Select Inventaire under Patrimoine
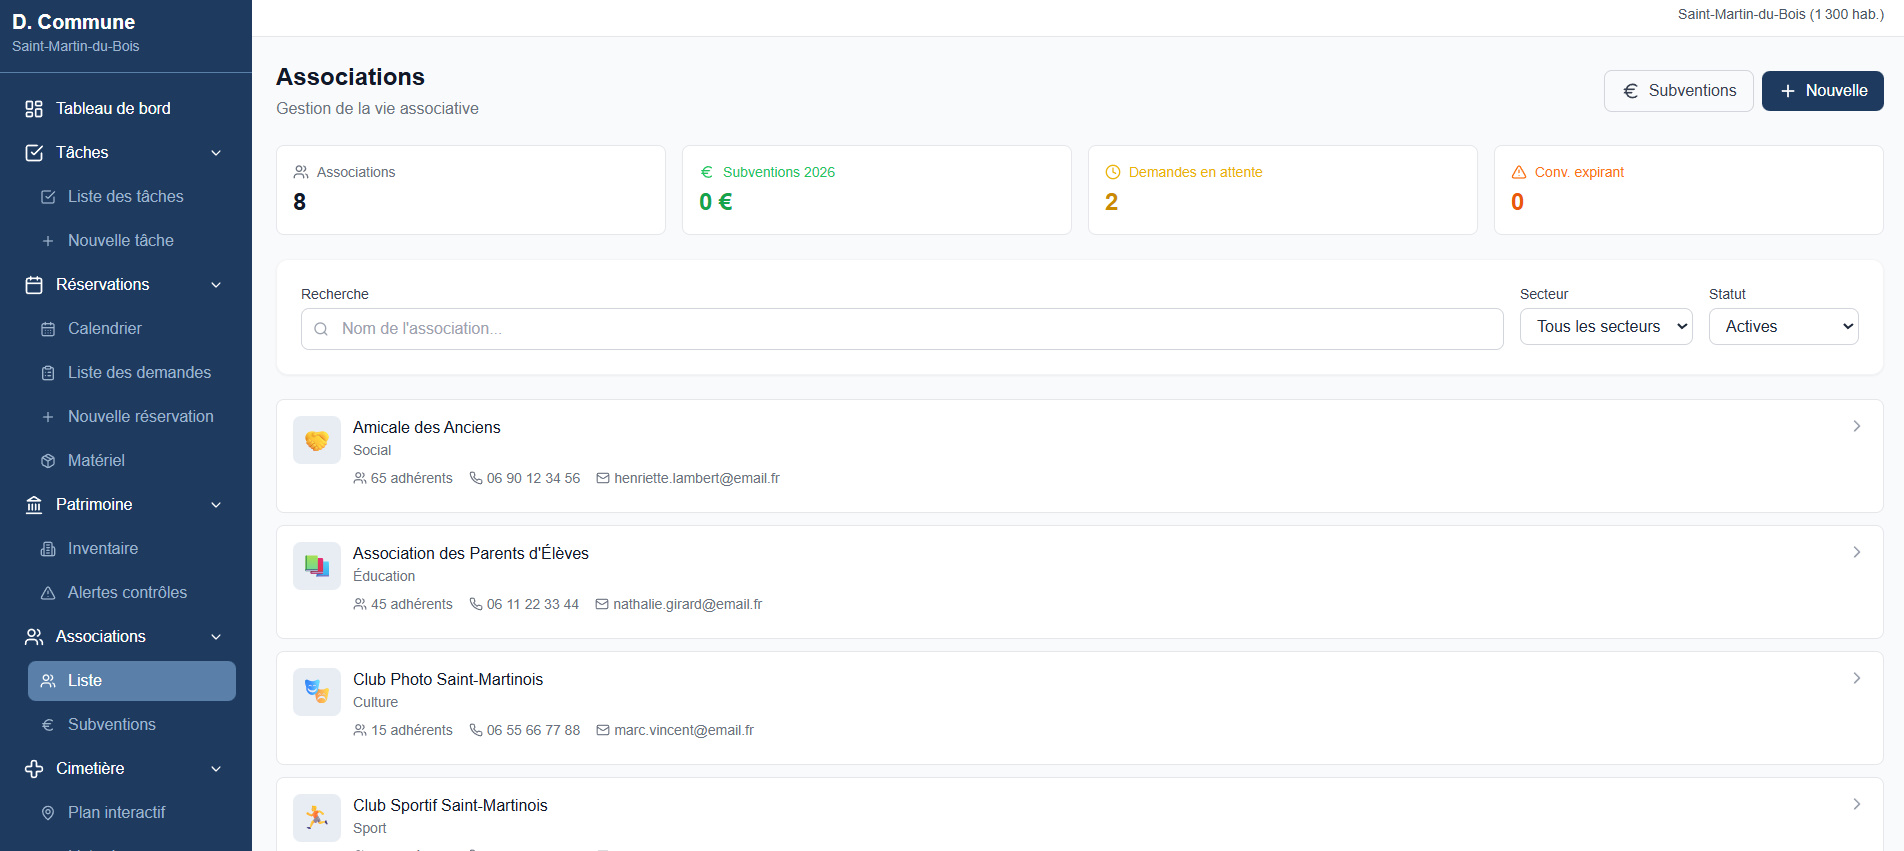The width and height of the screenshot is (1904, 851). [x=103, y=549]
